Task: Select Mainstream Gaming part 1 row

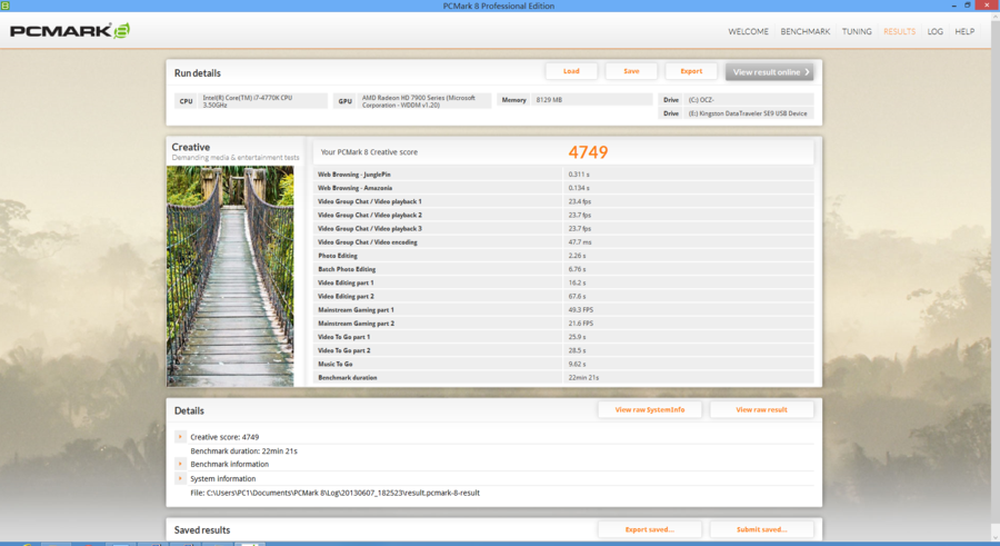Action: coord(564,309)
